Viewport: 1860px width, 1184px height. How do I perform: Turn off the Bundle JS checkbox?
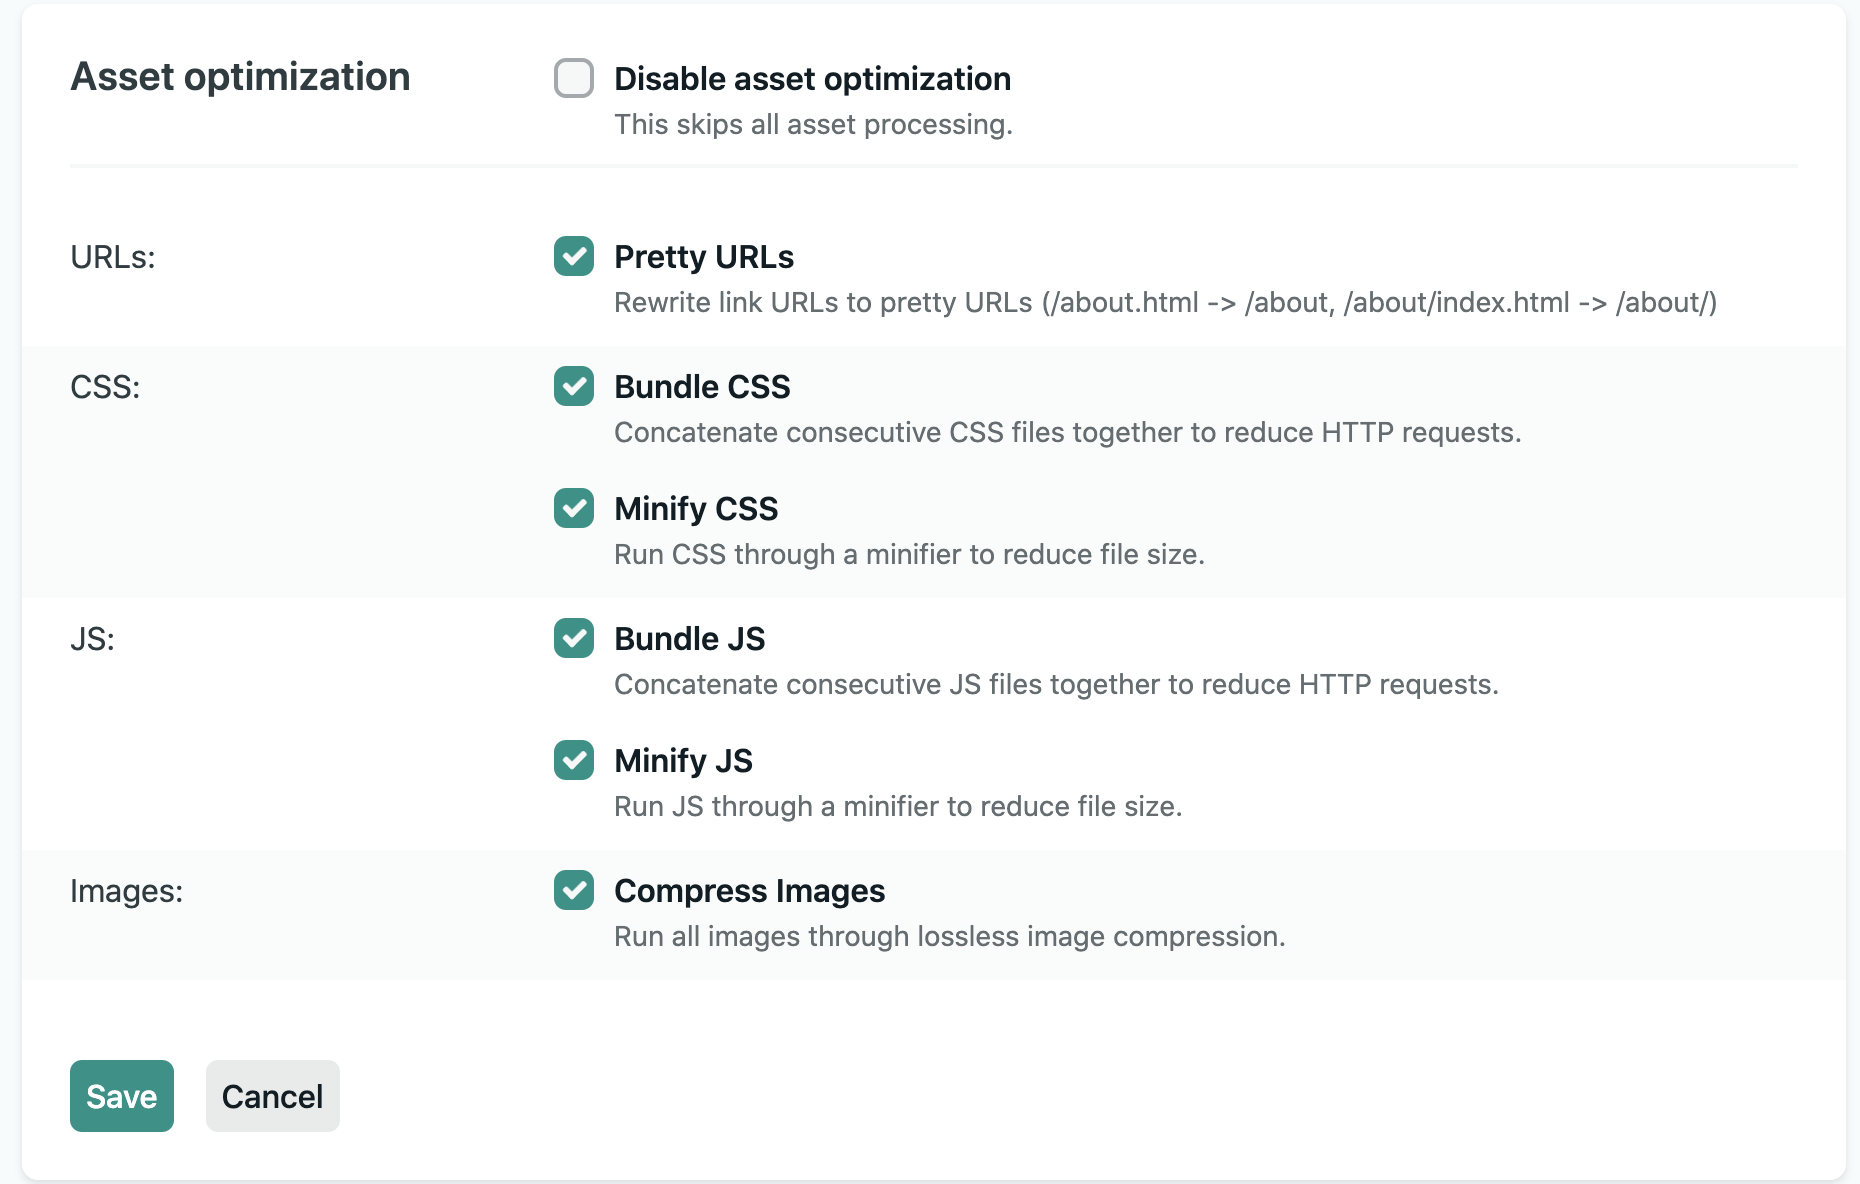point(574,638)
